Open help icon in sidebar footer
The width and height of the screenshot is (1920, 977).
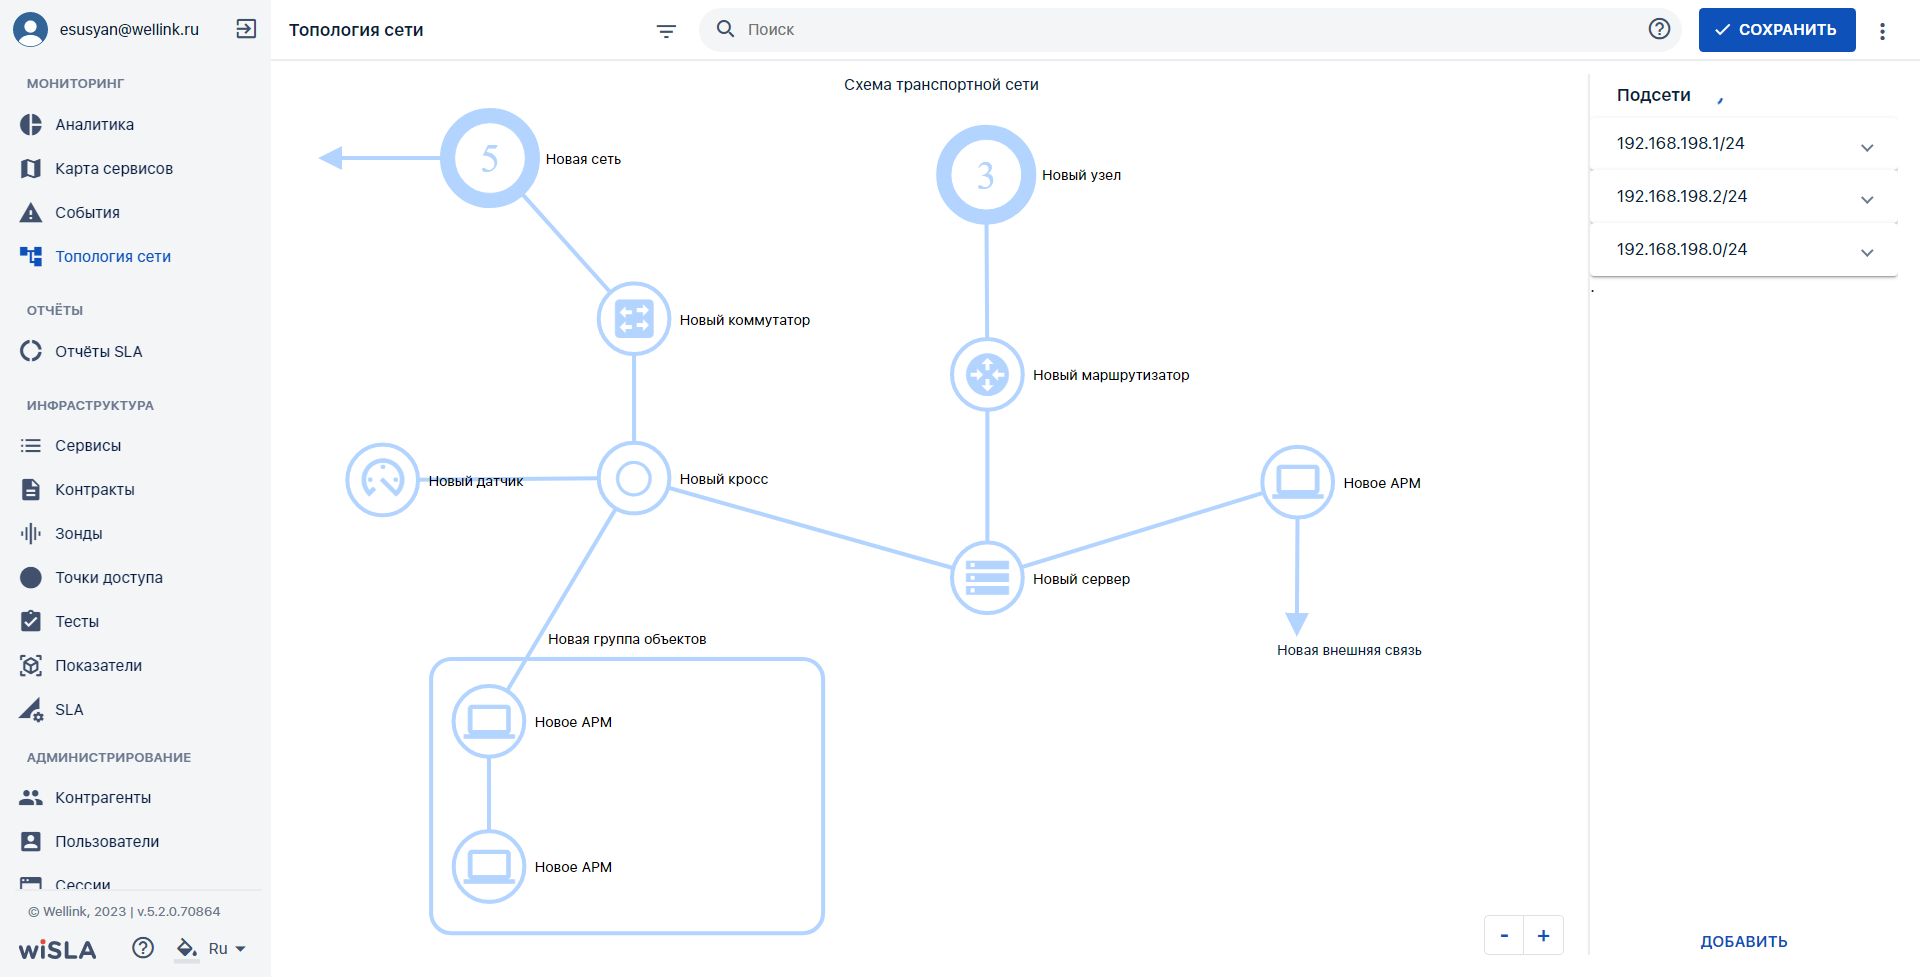(x=143, y=948)
